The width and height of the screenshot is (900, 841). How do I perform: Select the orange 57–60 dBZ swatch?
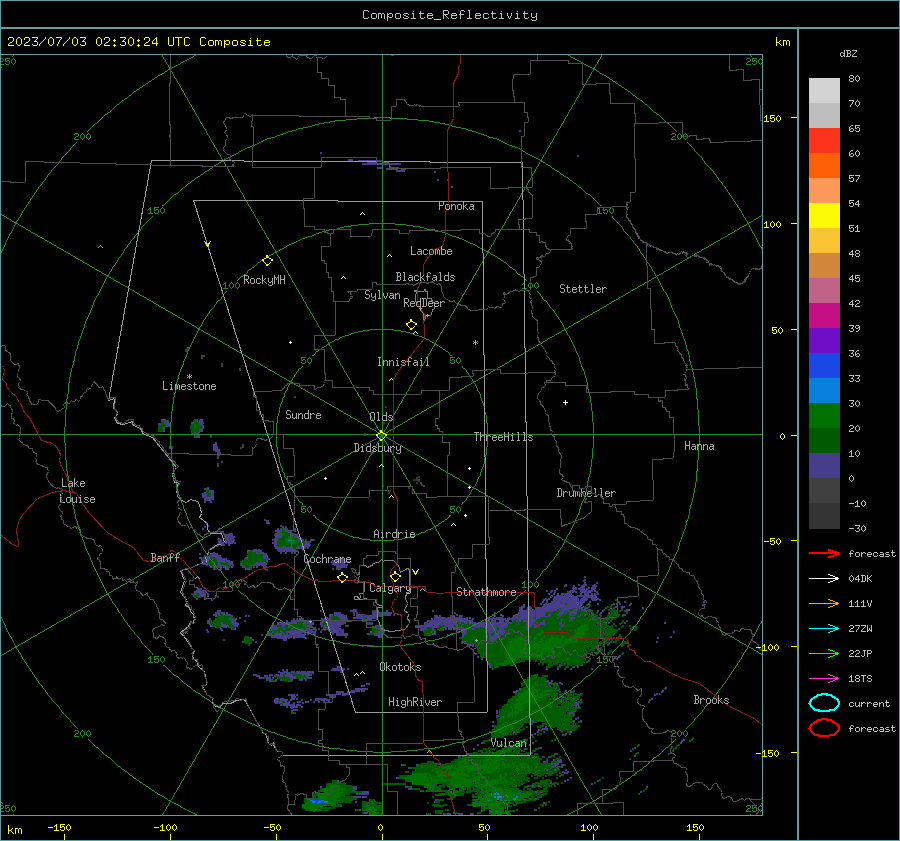pos(824,166)
